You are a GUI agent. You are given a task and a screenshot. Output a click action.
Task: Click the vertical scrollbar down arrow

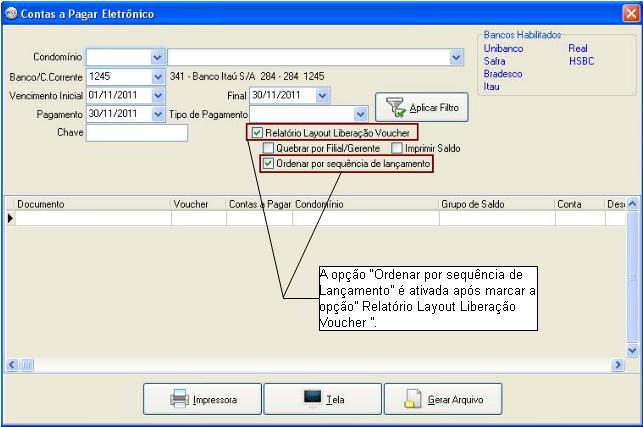point(632,350)
